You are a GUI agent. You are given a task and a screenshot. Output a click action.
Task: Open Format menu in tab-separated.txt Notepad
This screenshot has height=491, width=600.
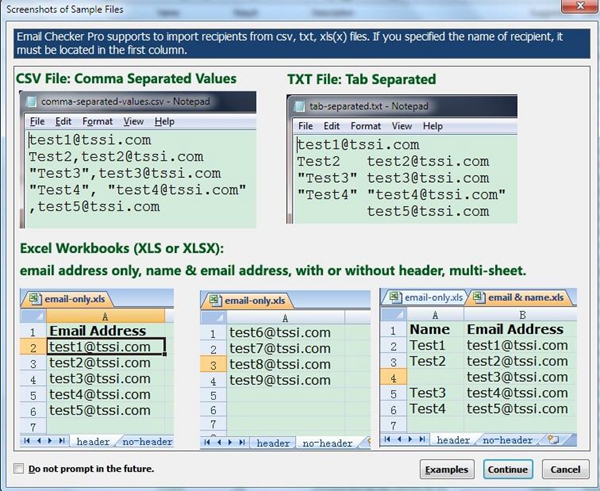pyautogui.click(x=365, y=126)
